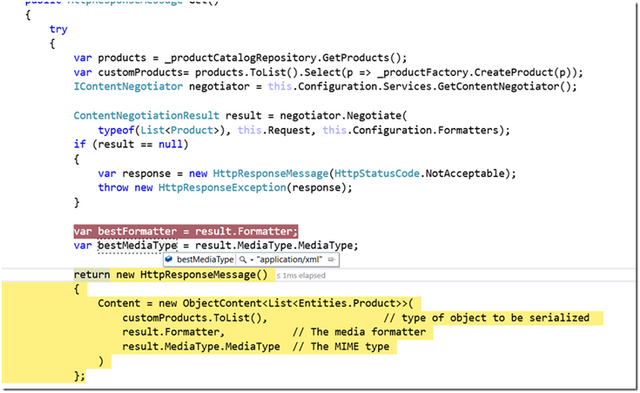640x393 pixels.
Task: Click the blue variable icon in datatip
Action: [169, 259]
